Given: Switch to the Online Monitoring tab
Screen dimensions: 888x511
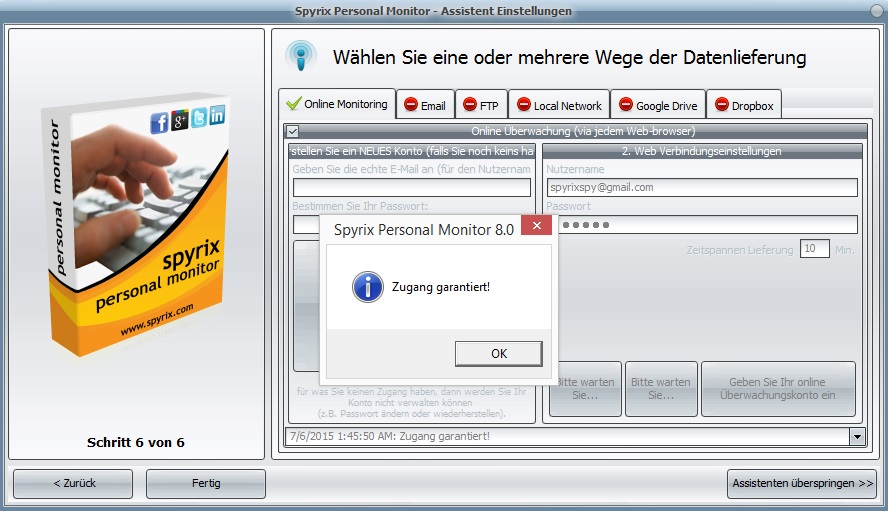Looking at the screenshot, I should pos(337,104).
